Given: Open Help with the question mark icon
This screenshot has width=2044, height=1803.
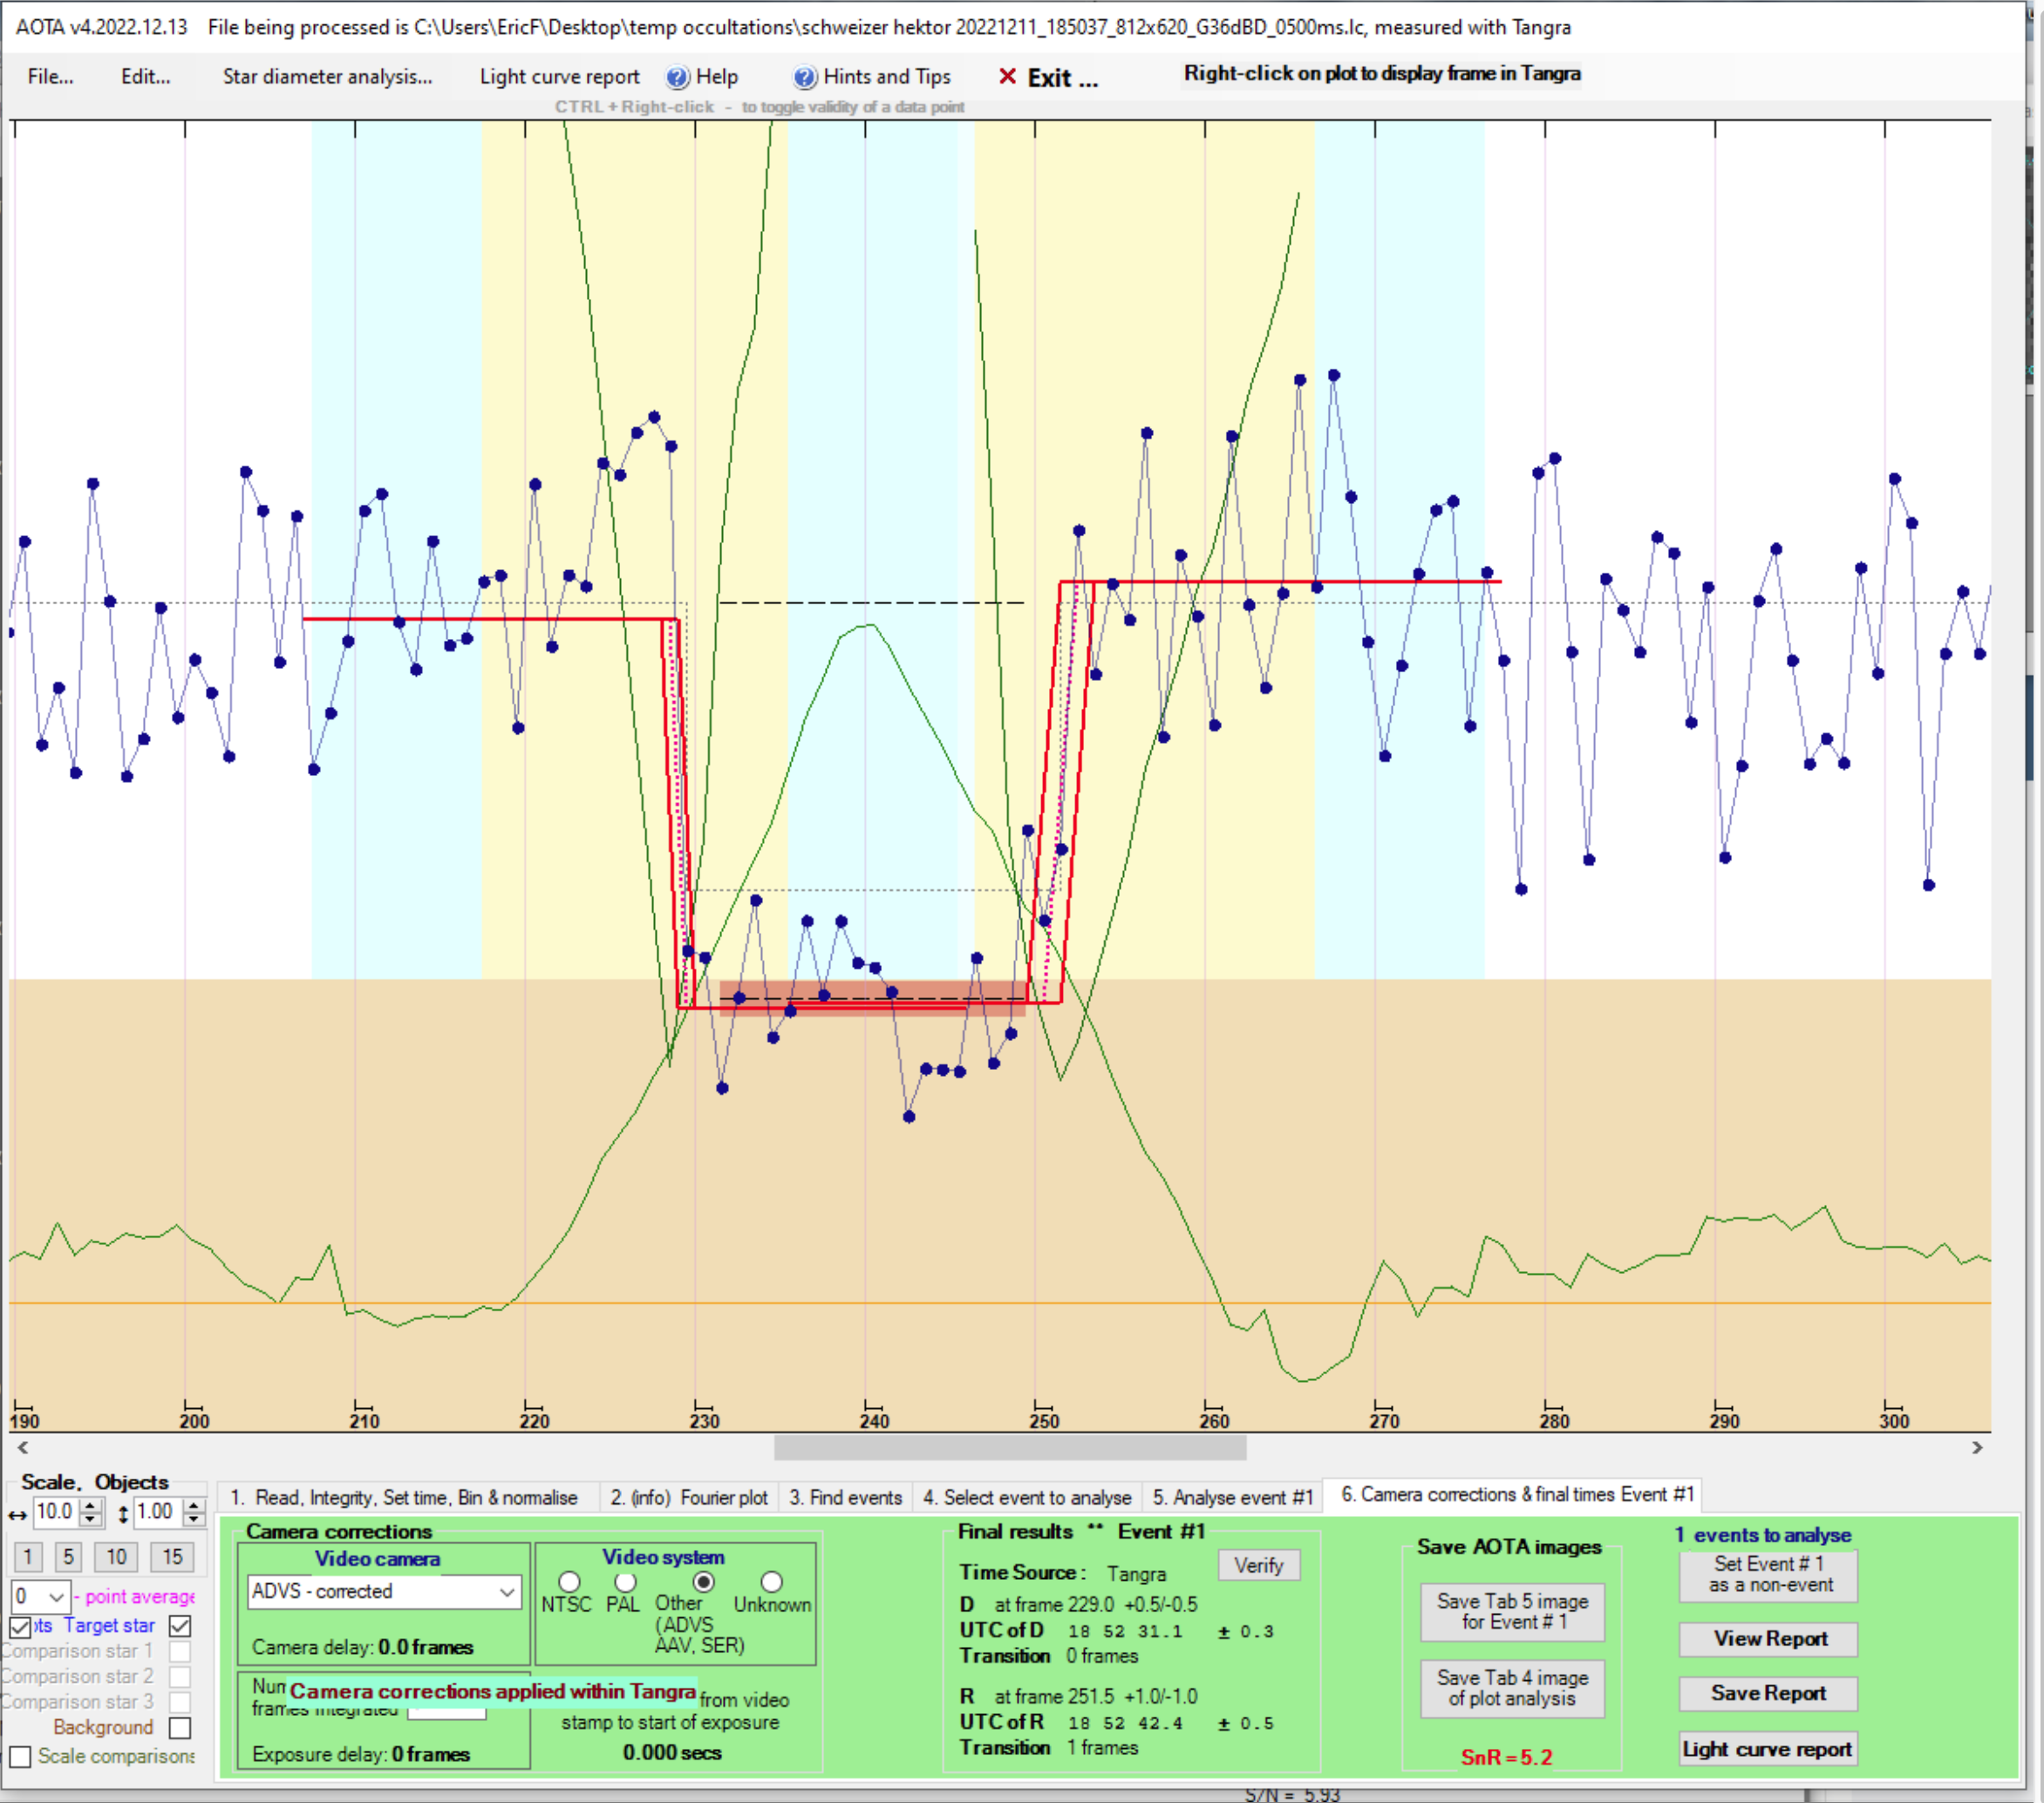Looking at the screenshot, I should (x=677, y=77).
